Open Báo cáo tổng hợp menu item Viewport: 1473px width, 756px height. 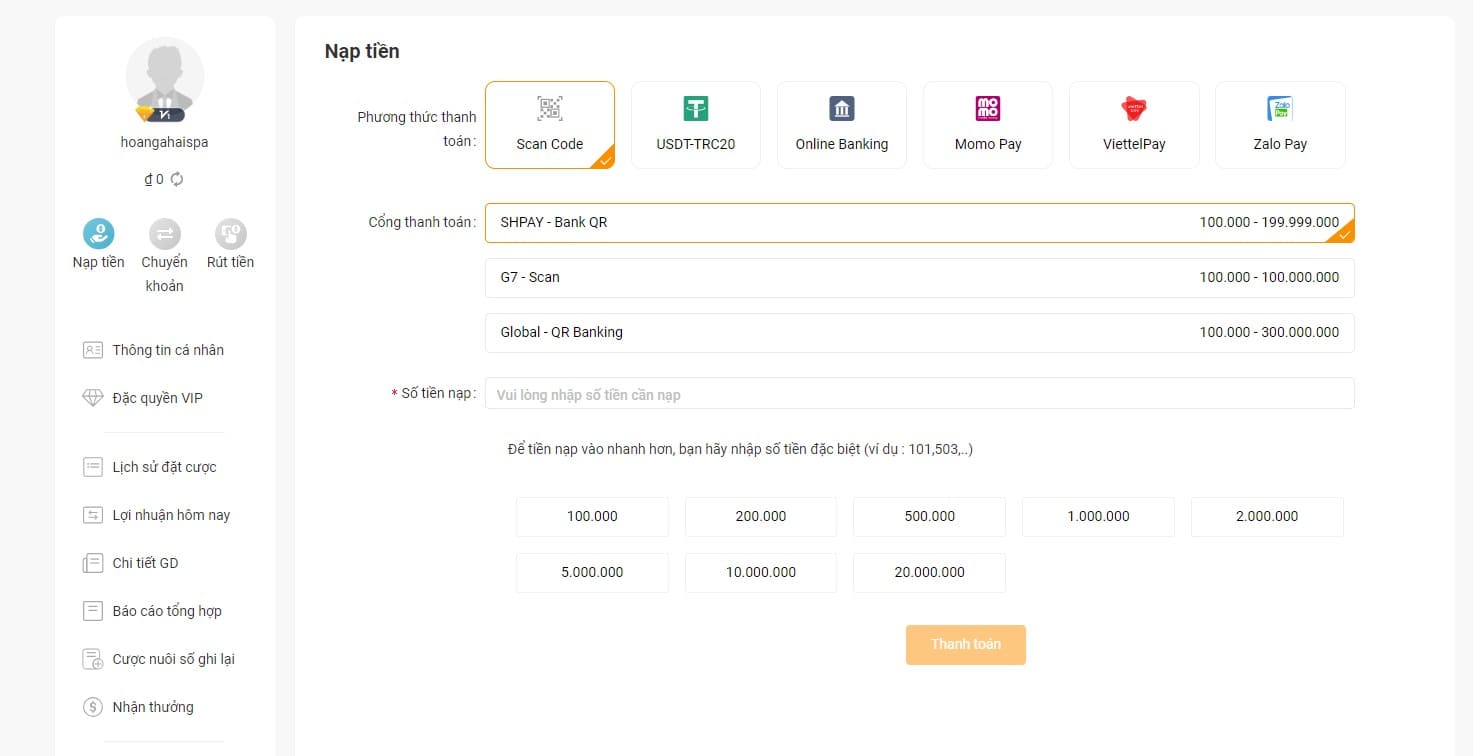click(x=165, y=611)
